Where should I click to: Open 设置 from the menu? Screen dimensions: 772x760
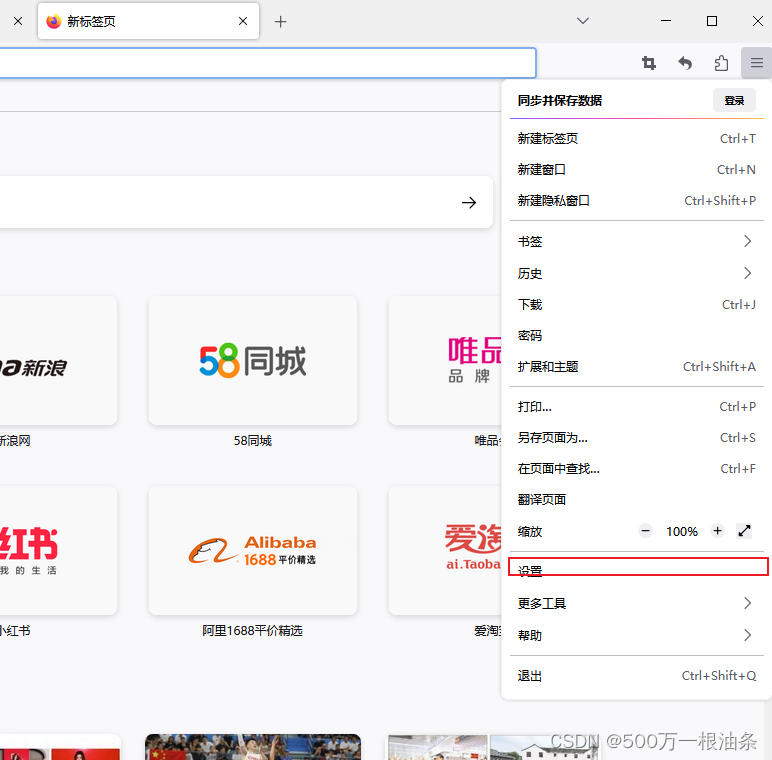point(637,571)
